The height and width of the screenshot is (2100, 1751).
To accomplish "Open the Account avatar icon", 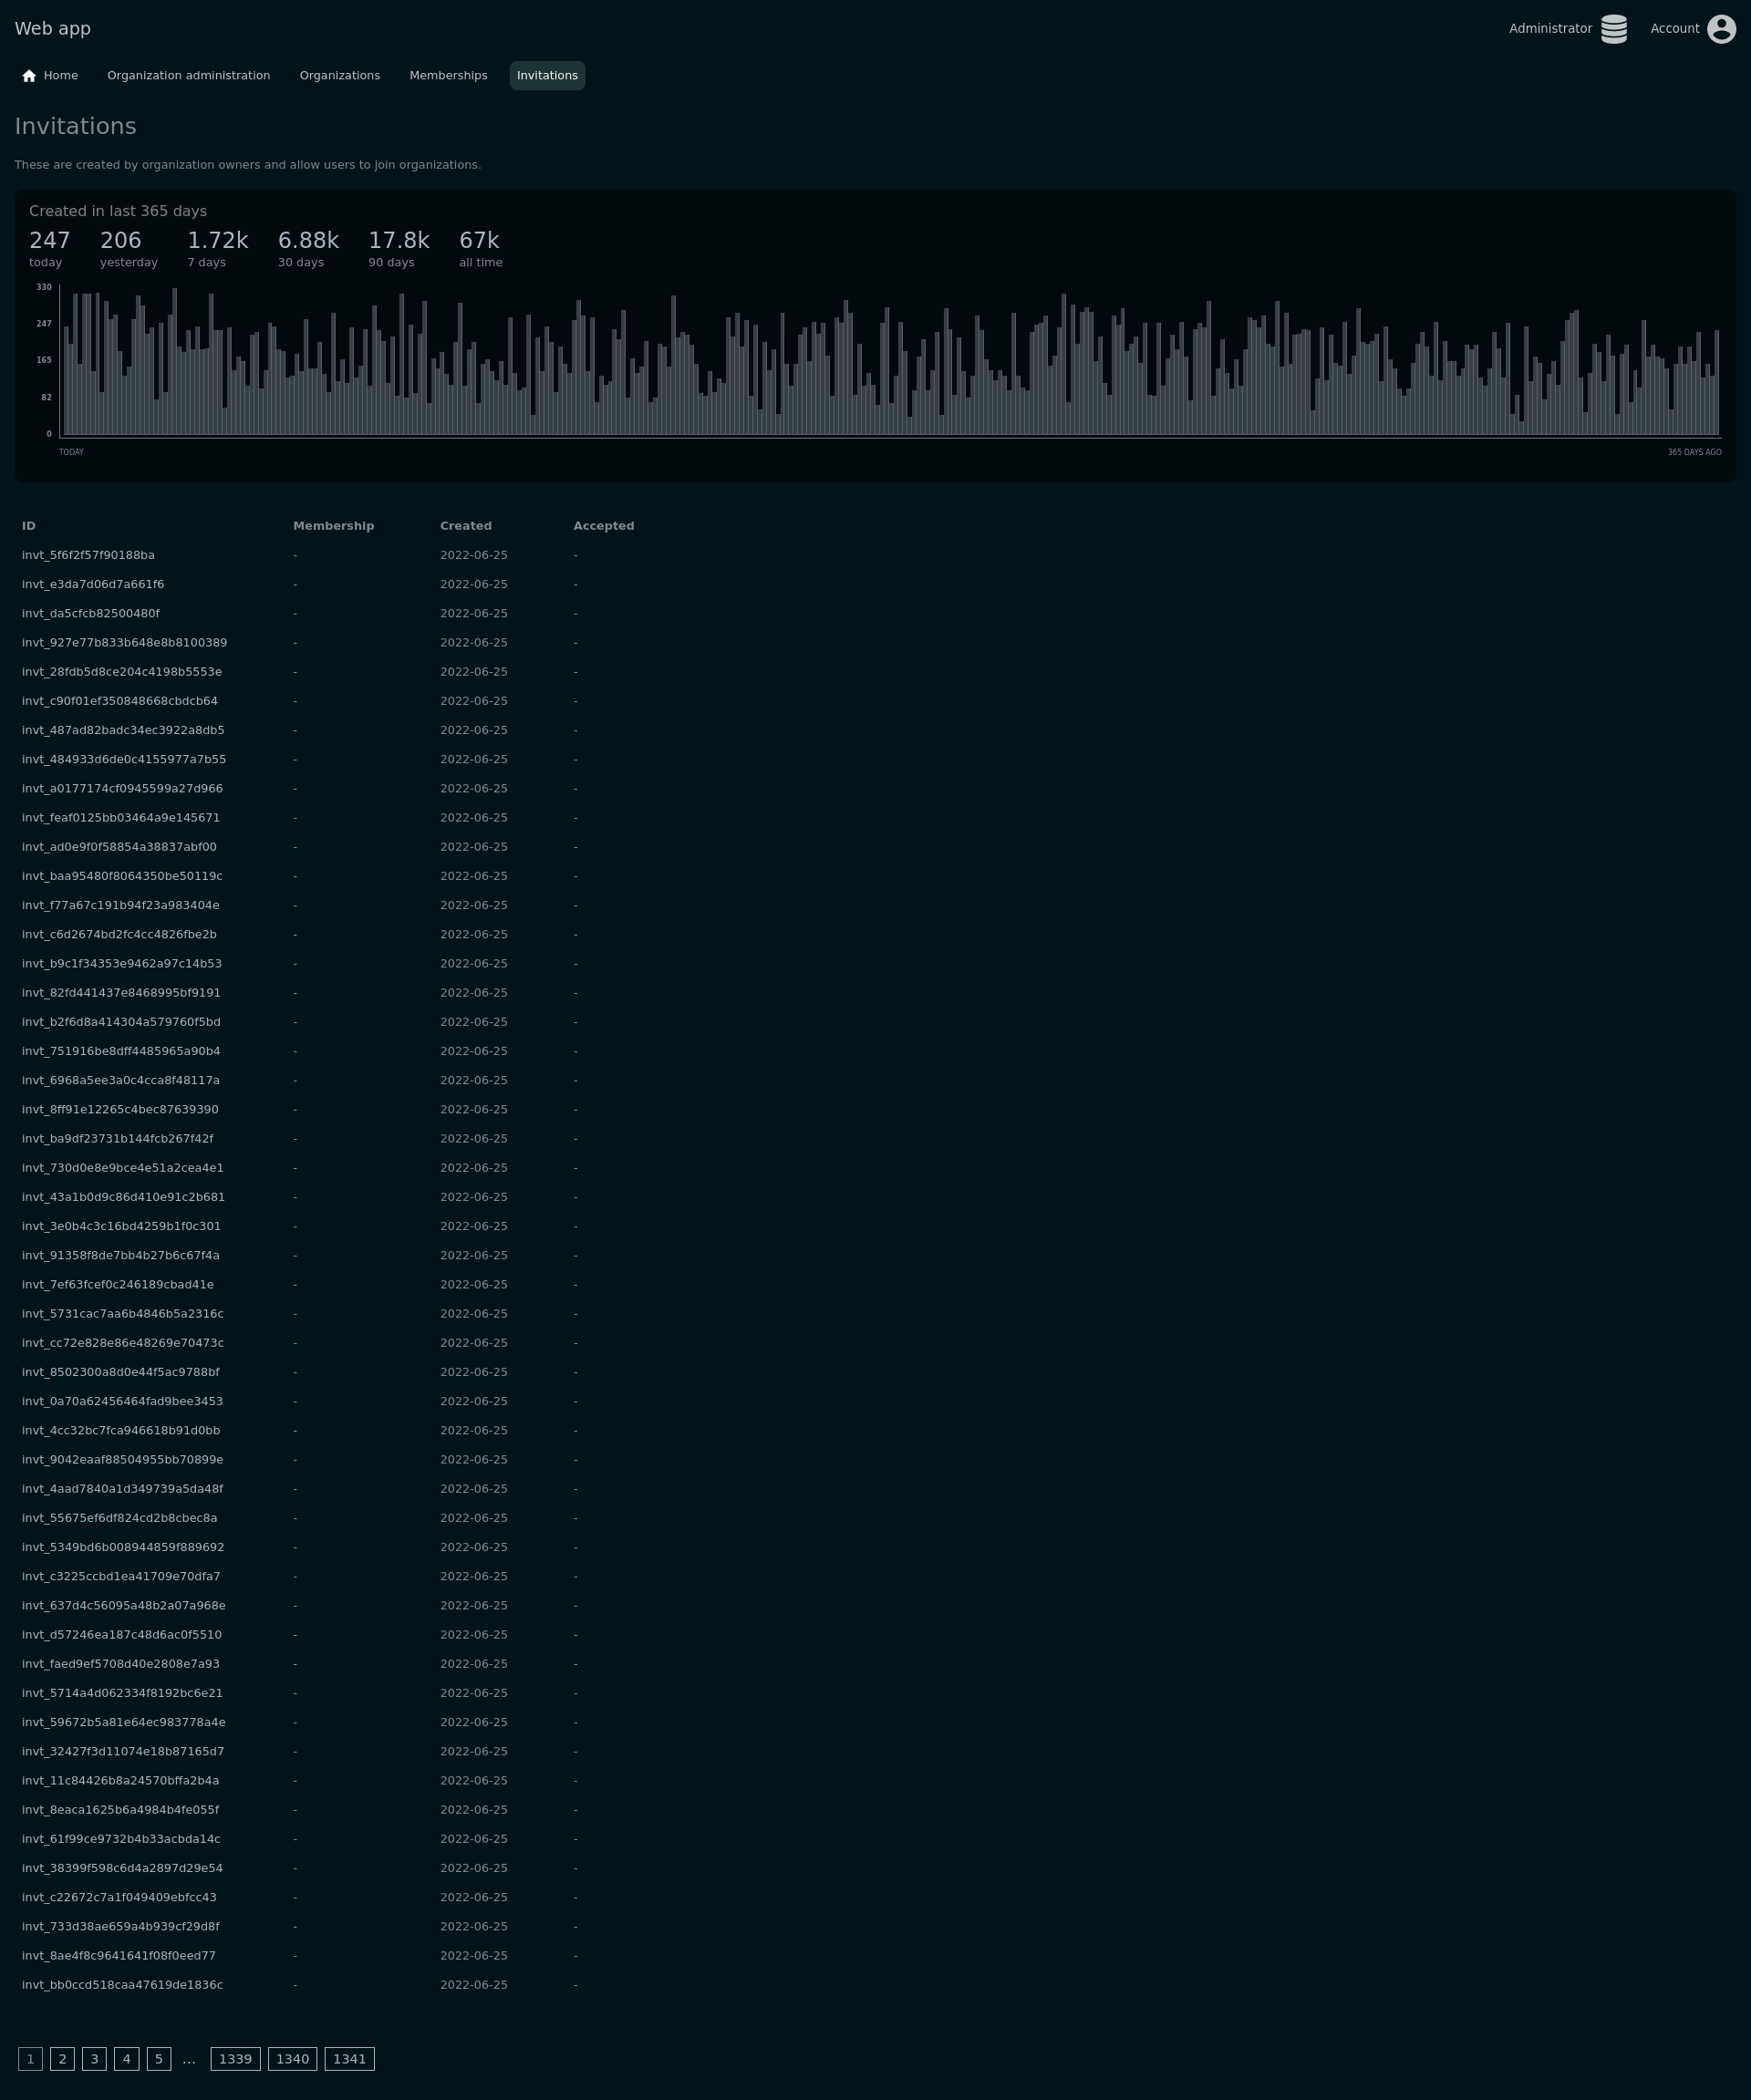I will pos(1721,29).
